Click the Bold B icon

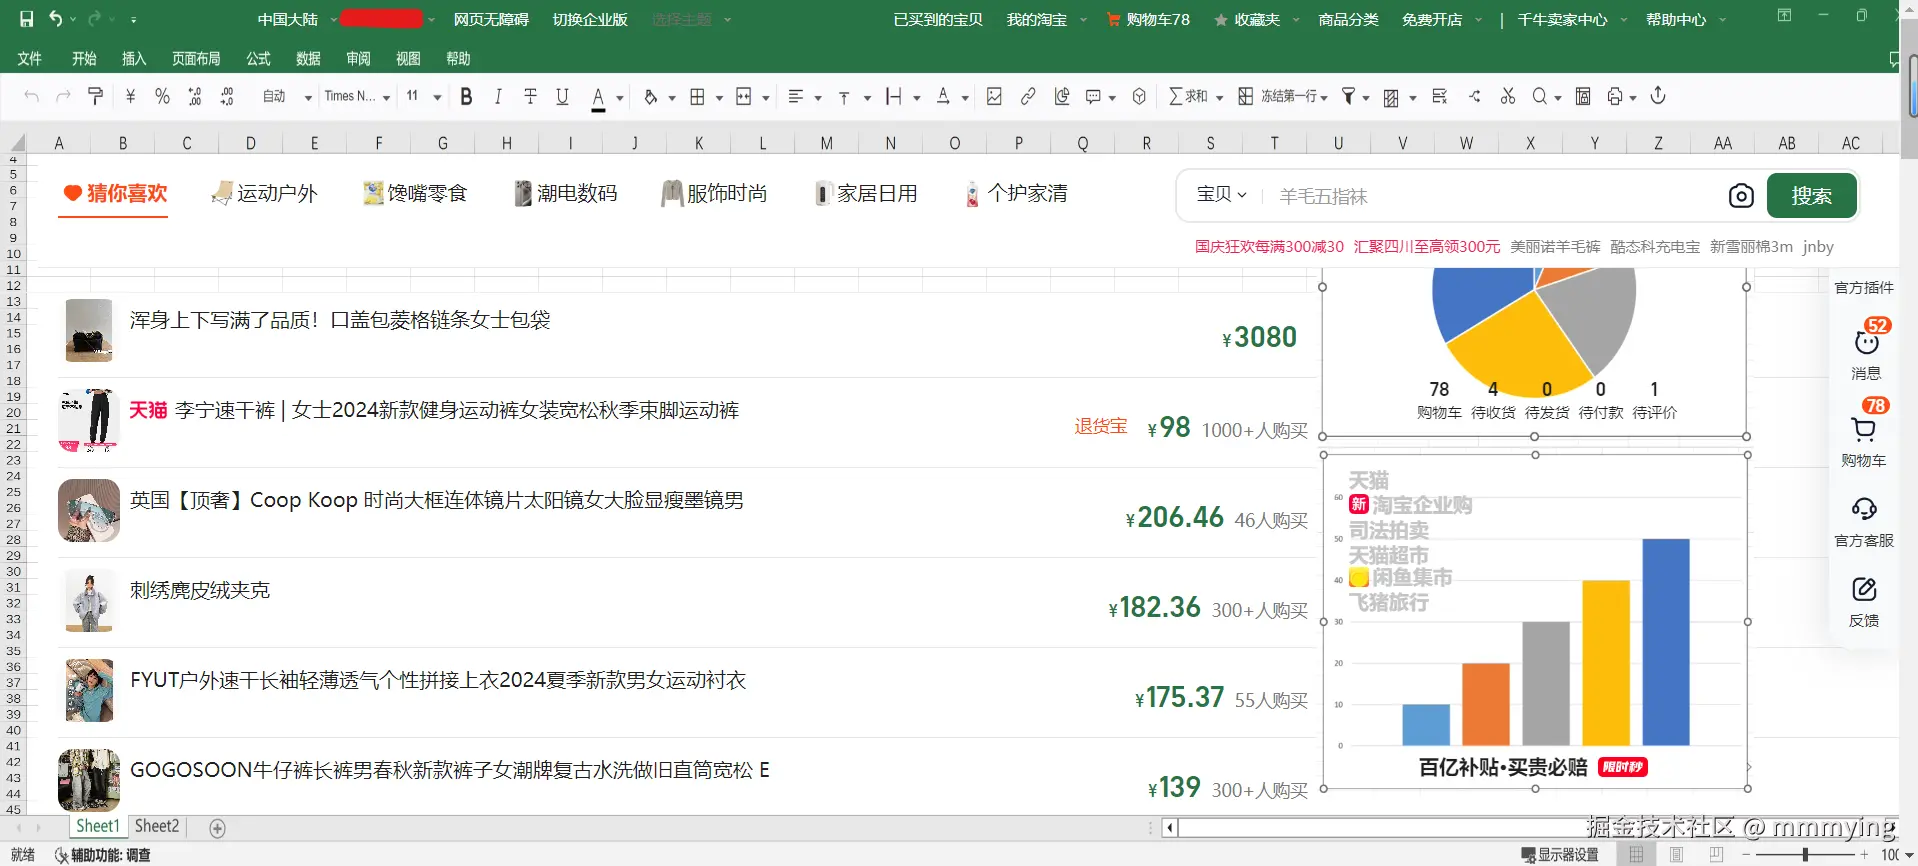466,96
